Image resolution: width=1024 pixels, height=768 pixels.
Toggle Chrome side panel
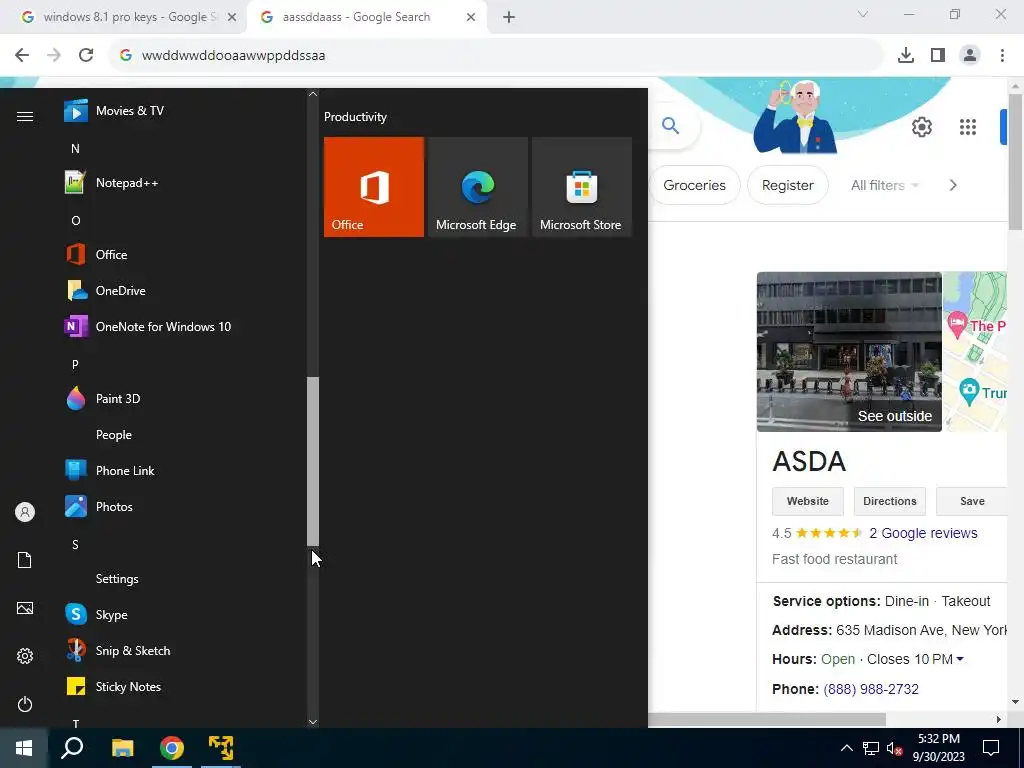click(938, 55)
